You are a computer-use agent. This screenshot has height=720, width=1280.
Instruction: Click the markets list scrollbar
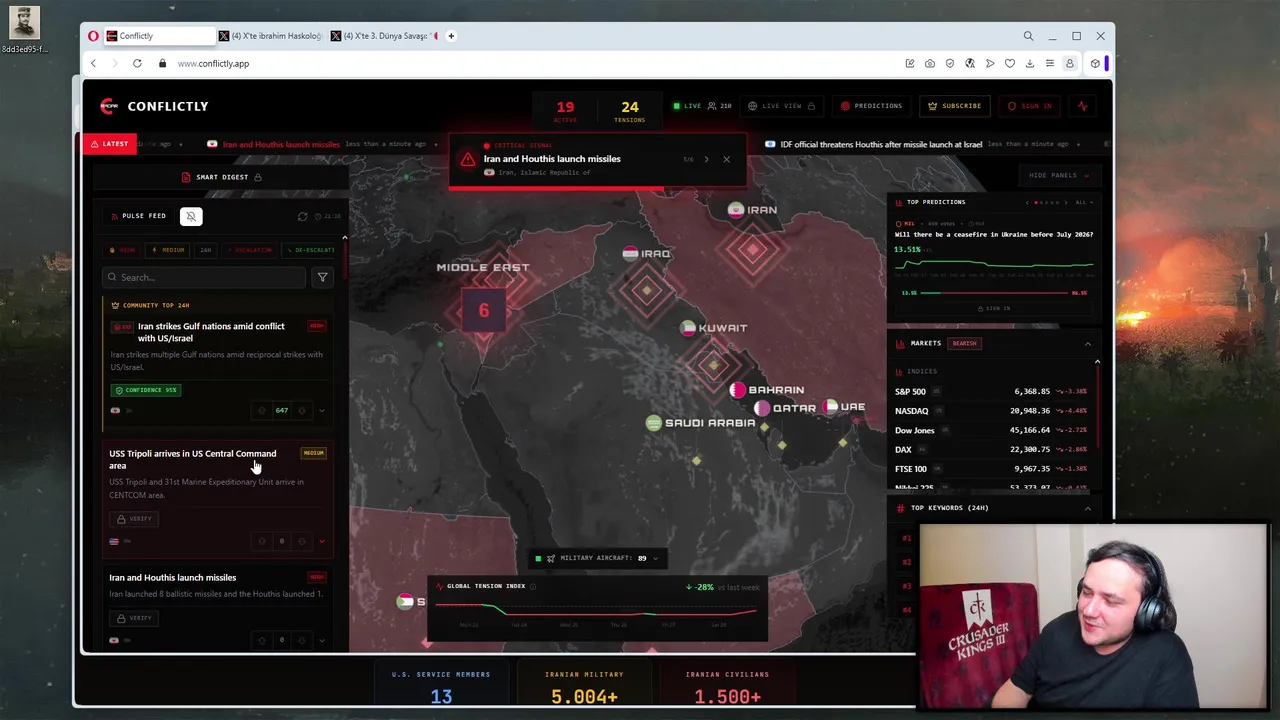1097,405
